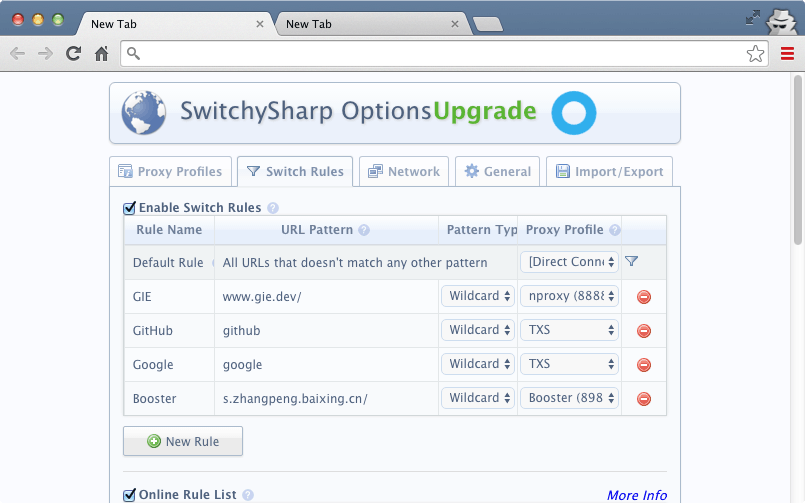805x503 pixels.
Task: Uncheck the Online Rule List checkbox
Action: (129, 495)
